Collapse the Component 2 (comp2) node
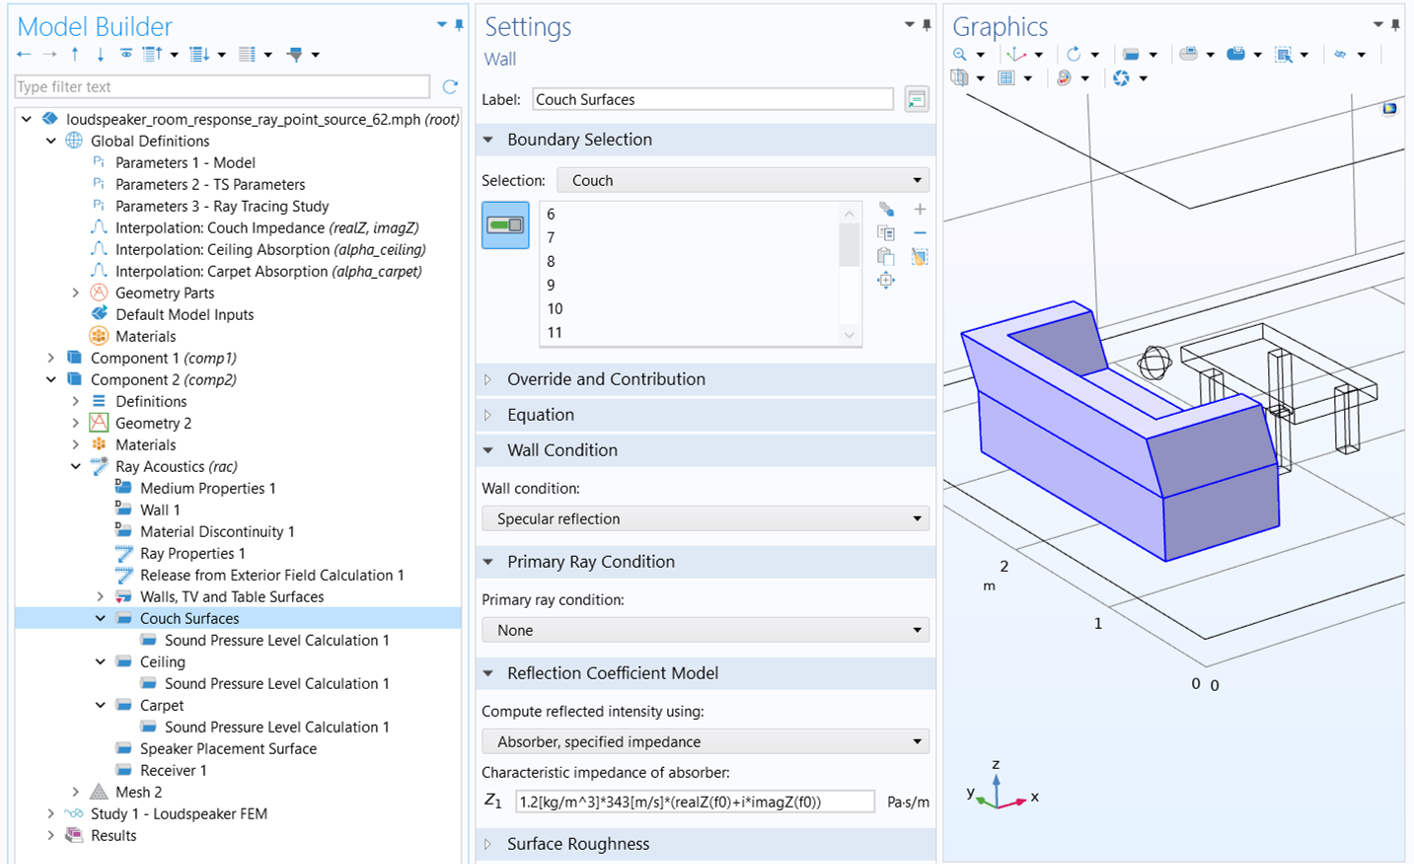Viewport: 1414px width, 864px height. pyautogui.click(x=51, y=380)
